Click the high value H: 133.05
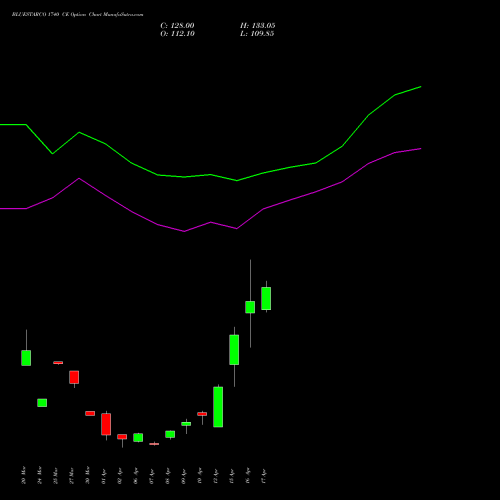Image resolution: width=500 pixels, height=500 pixels. pyautogui.click(x=258, y=26)
